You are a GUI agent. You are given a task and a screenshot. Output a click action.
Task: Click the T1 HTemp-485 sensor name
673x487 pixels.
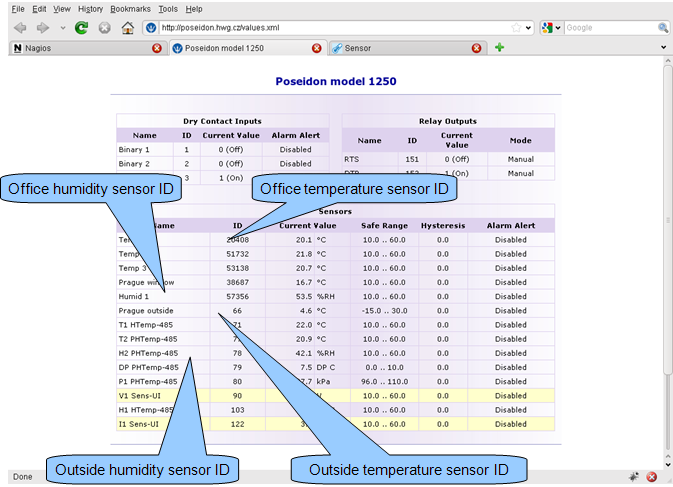(x=146, y=325)
